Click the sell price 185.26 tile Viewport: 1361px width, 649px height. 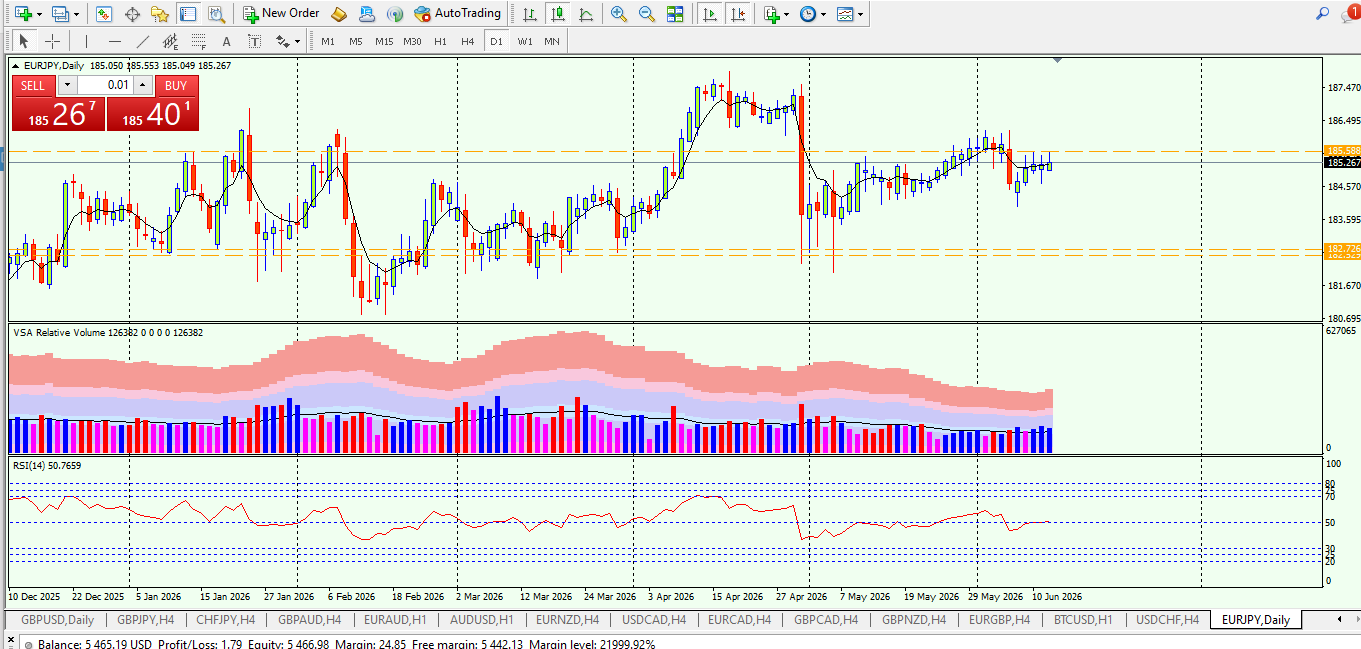tap(58, 113)
